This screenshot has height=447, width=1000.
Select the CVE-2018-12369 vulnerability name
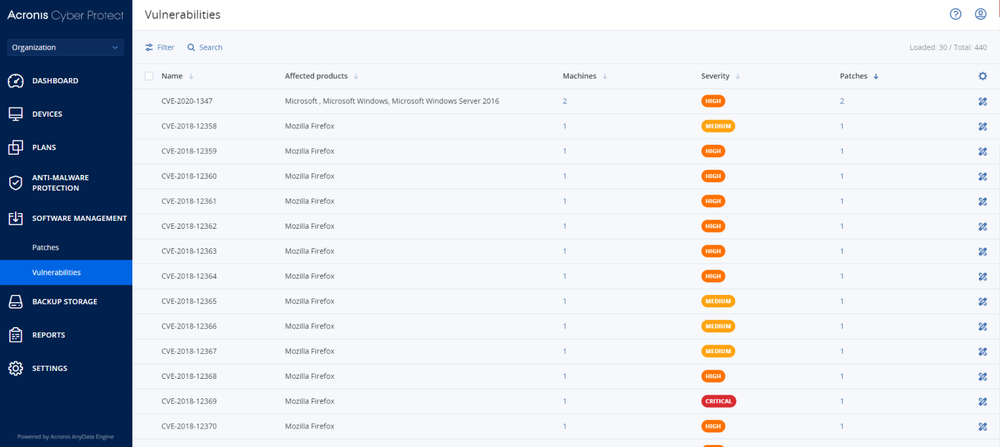point(189,401)
